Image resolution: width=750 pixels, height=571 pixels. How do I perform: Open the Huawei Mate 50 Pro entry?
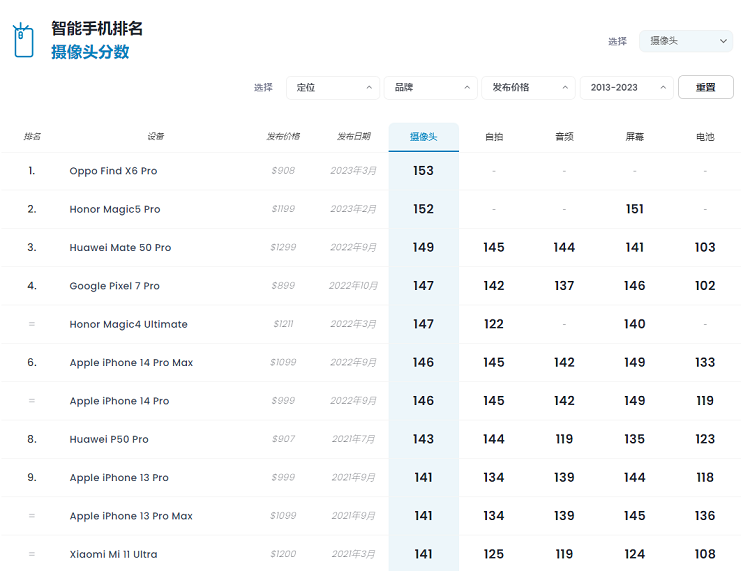point(120,248)
